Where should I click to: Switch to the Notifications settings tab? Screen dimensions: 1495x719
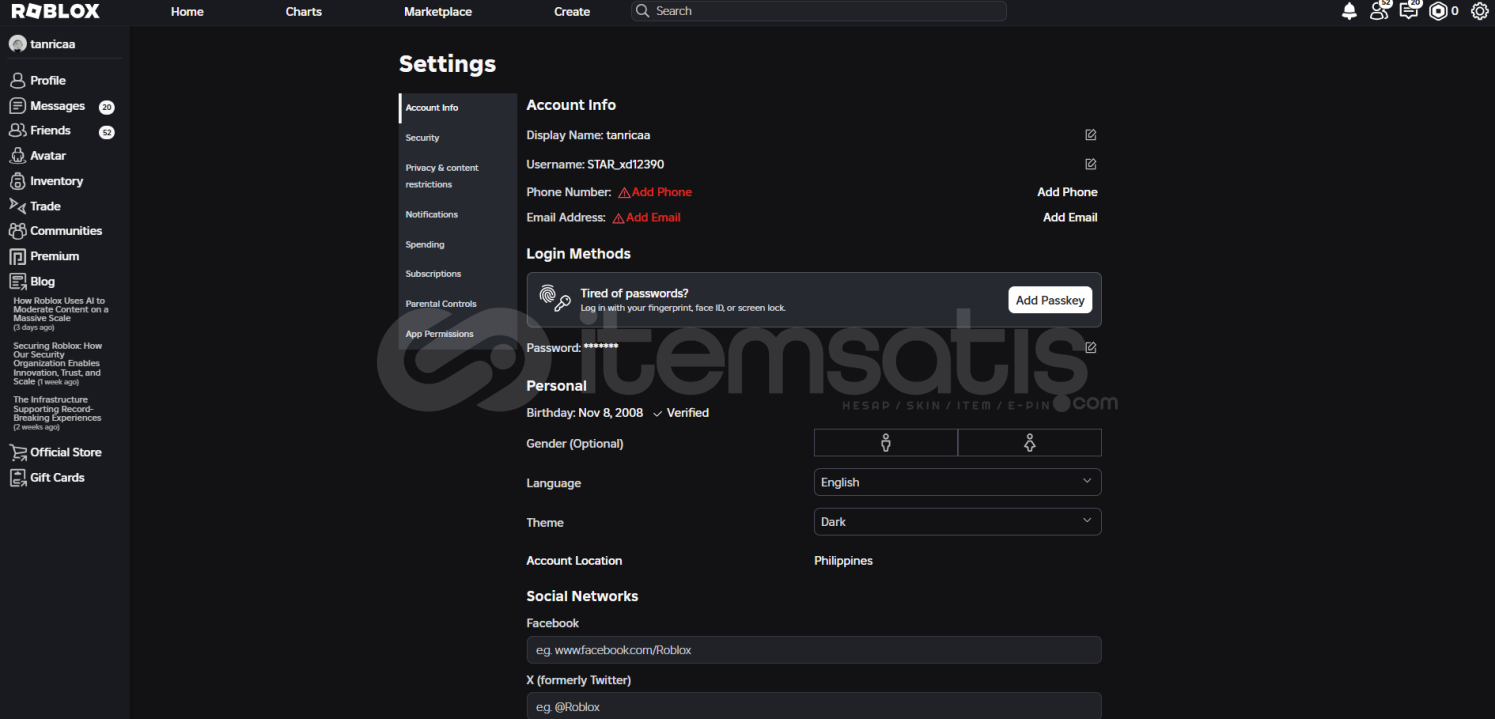click(x=458, y=215)
